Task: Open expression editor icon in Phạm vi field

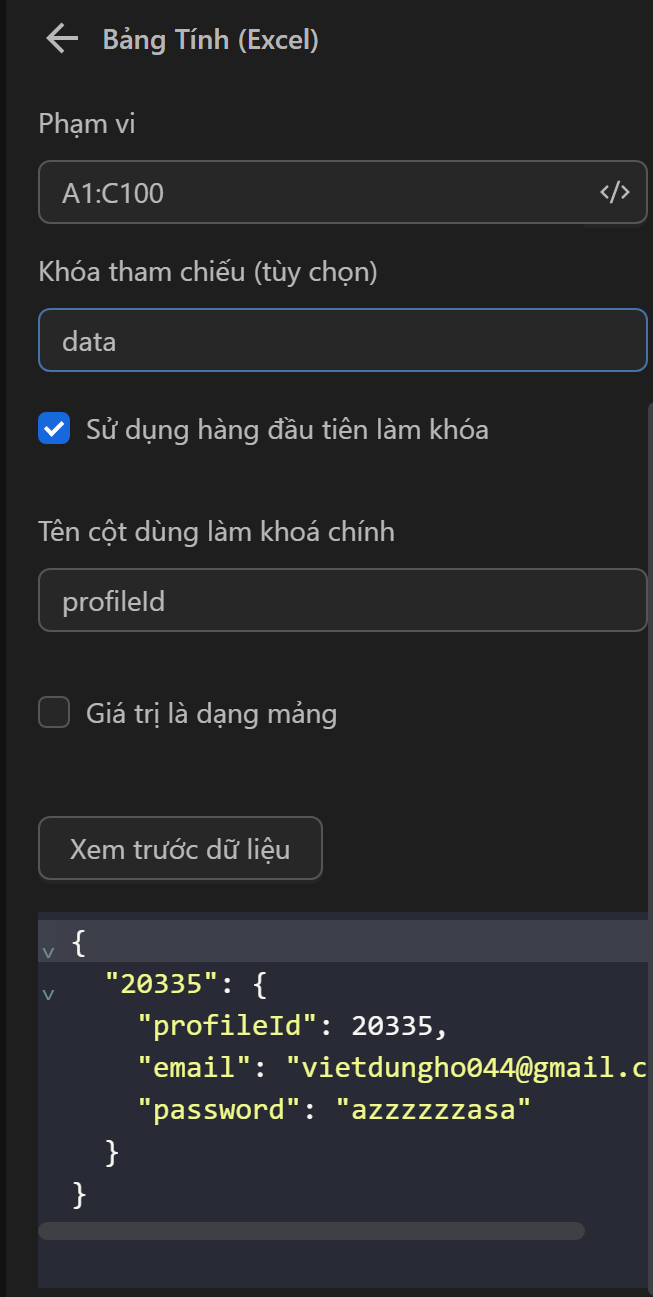Action: coord(614,192)
